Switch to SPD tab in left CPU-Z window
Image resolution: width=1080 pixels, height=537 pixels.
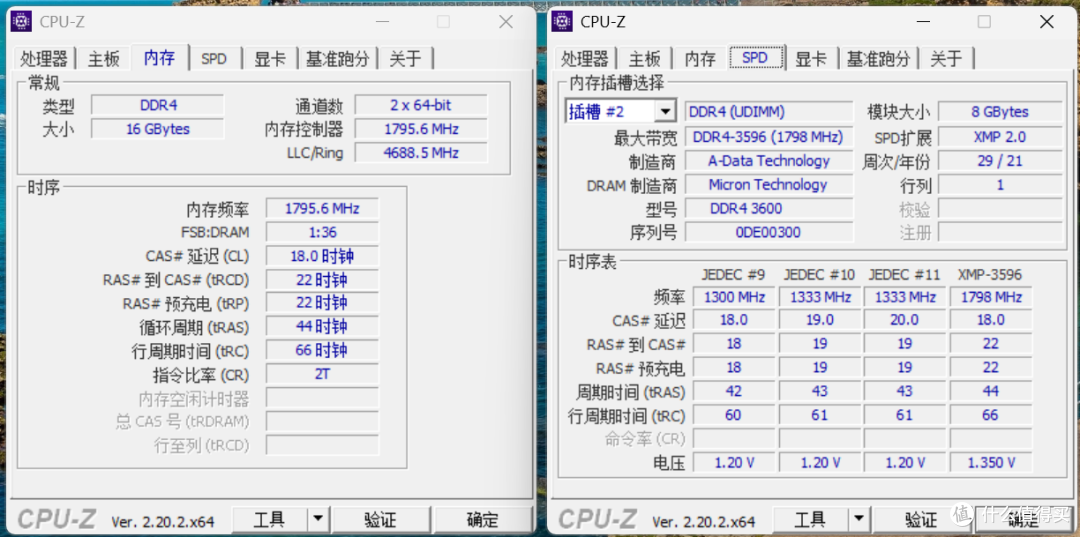(214, 59)
